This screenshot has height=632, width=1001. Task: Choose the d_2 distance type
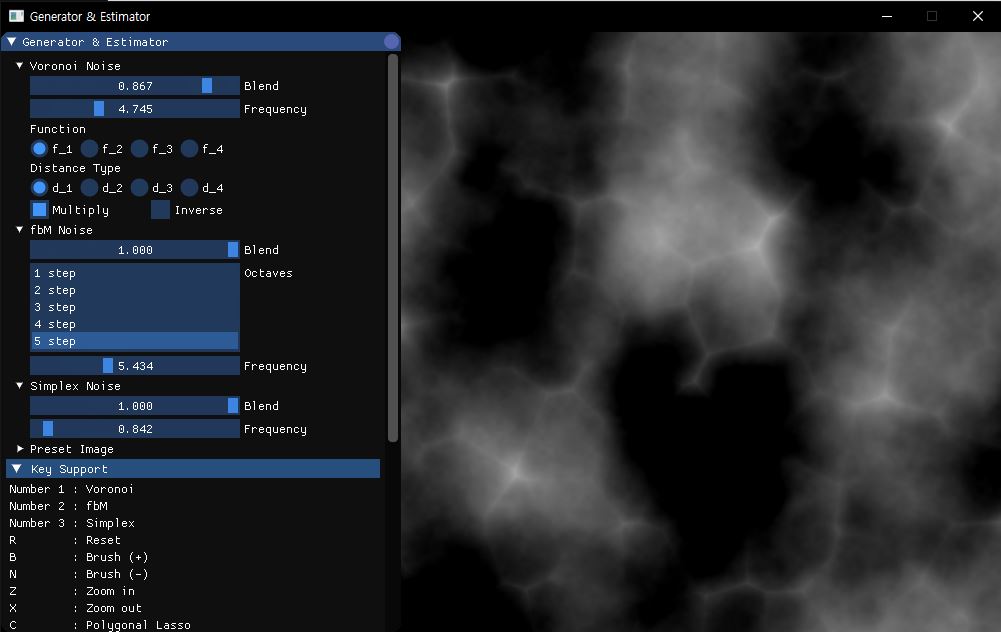(x=89, y=188)
